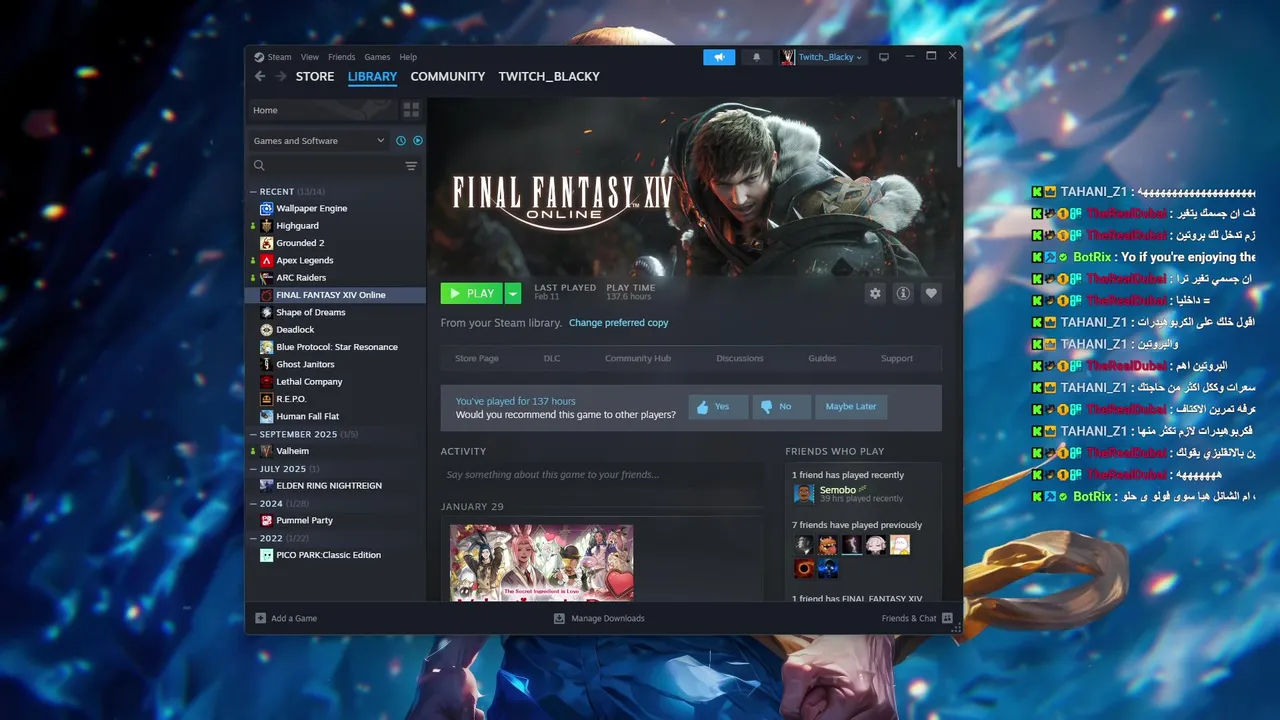
Task: Switch library to grid view icon
Action: point(411,110)
